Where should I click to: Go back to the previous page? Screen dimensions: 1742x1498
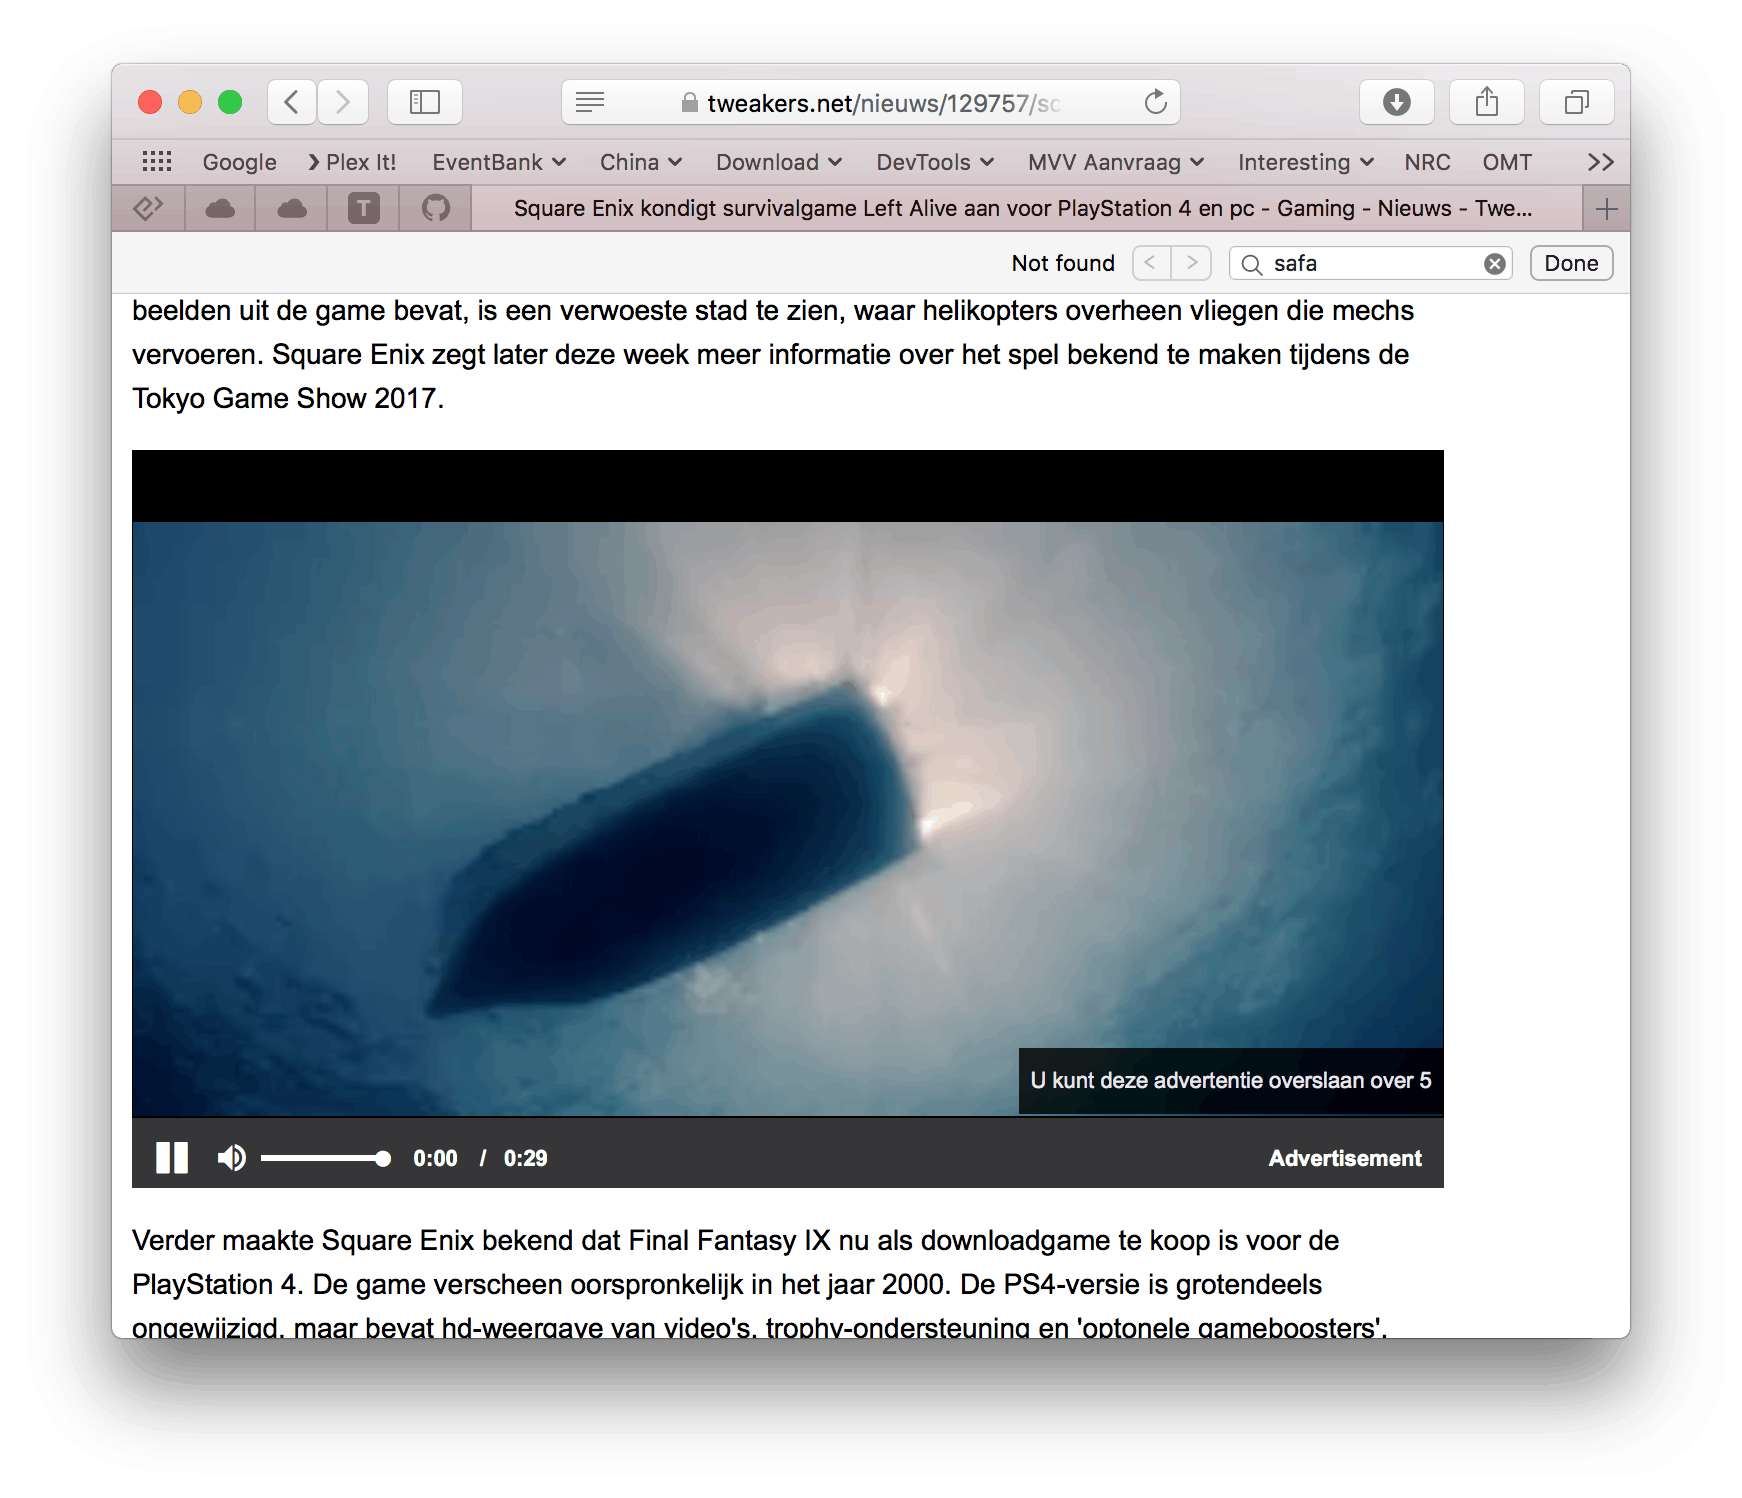coord(292,102)
